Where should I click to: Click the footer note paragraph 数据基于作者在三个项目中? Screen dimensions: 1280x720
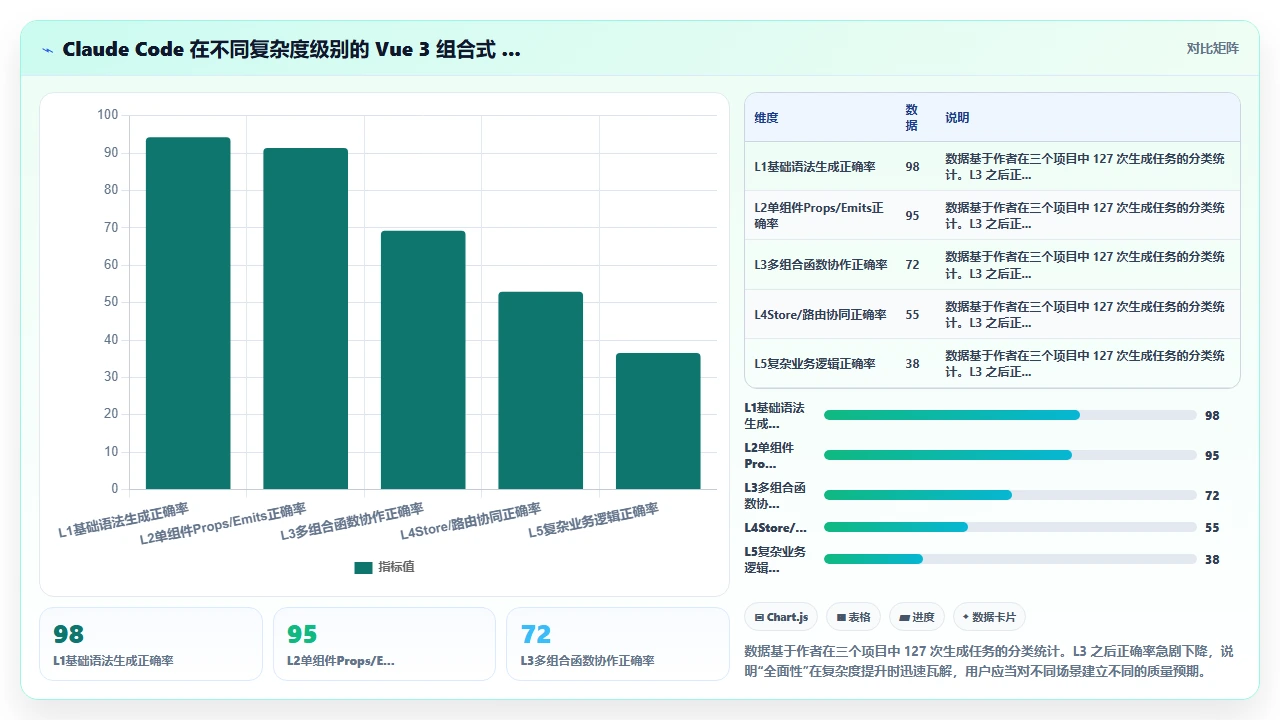[x=990, y=661]
